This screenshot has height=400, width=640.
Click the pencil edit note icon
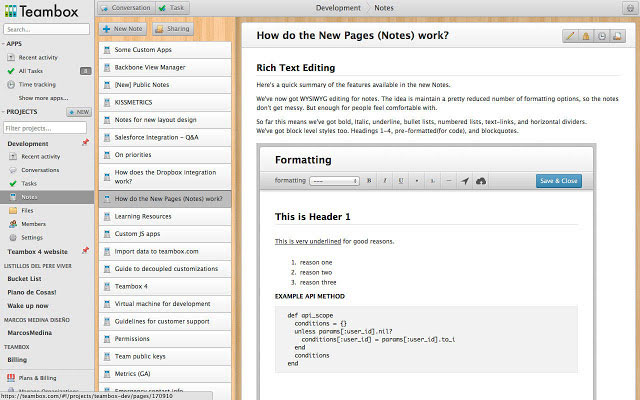[570, 36]
